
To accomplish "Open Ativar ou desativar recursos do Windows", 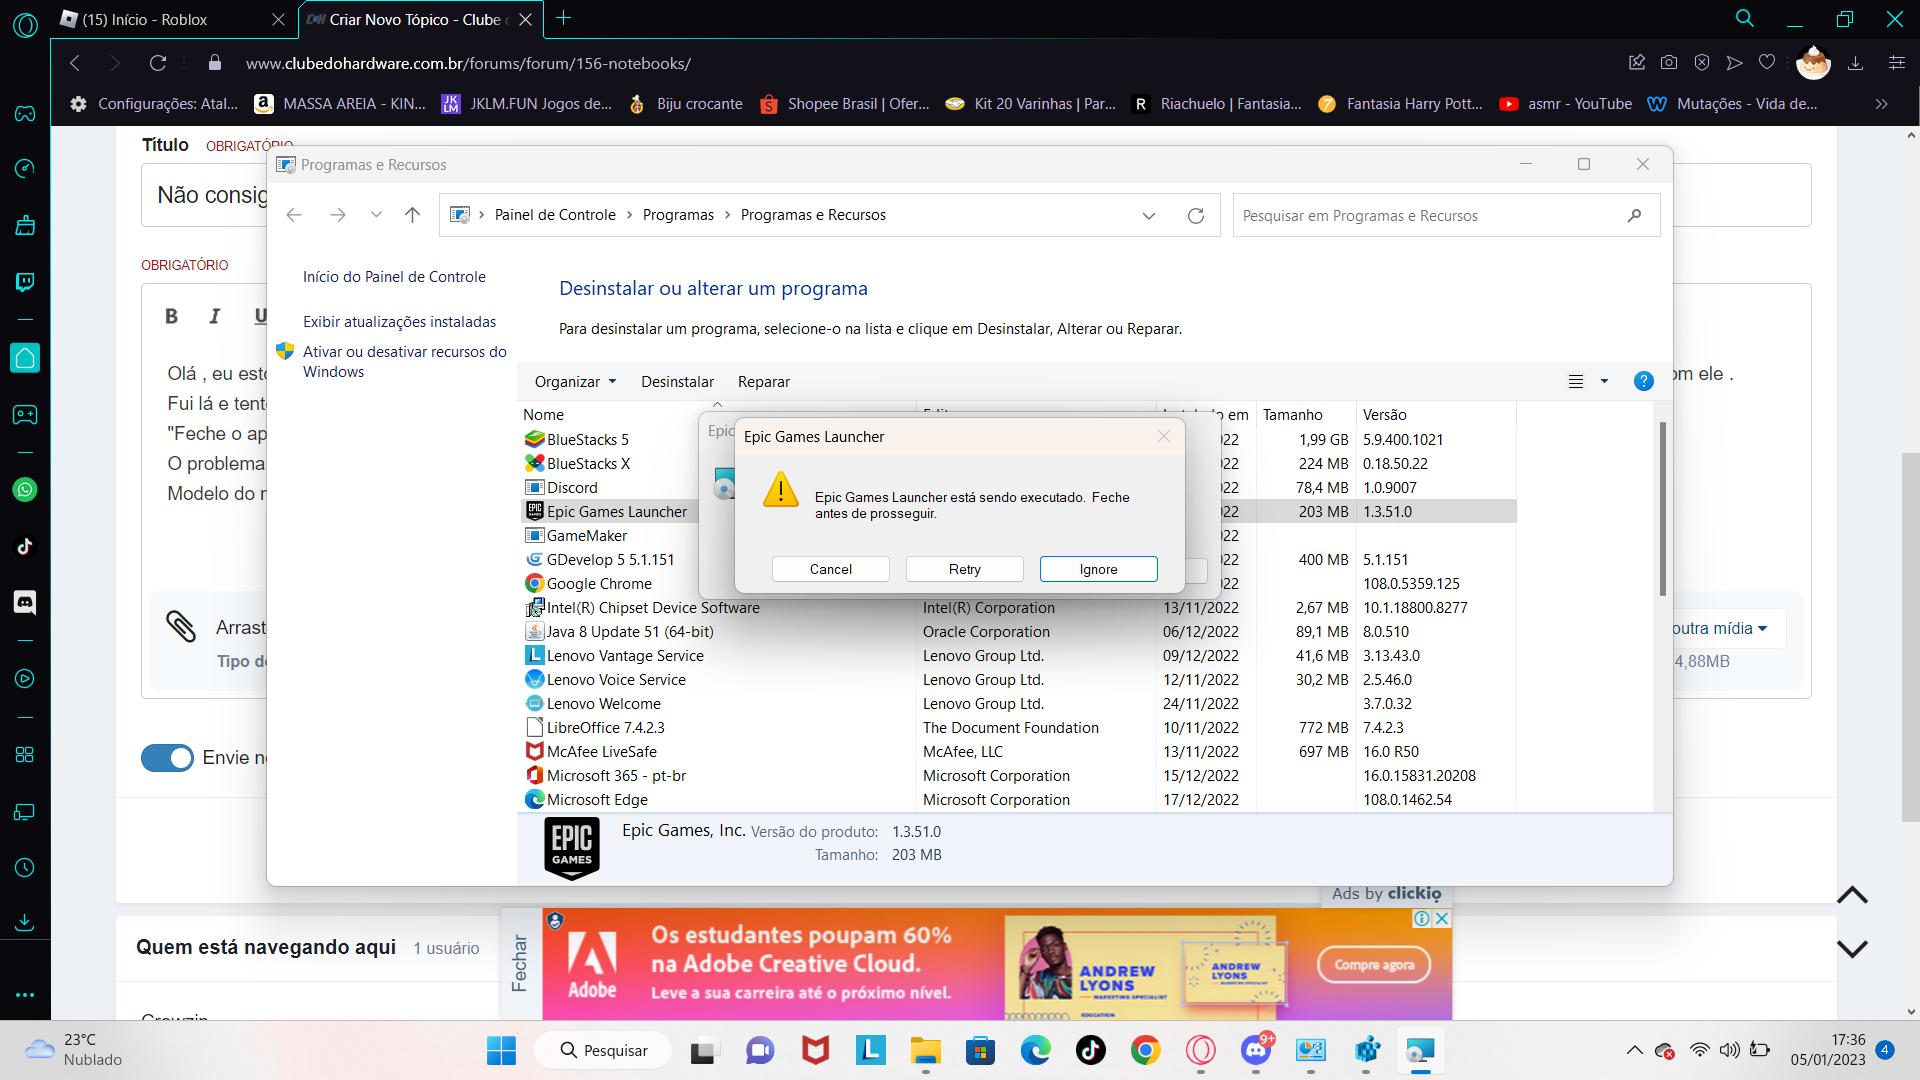I will (x=404, y=362).
